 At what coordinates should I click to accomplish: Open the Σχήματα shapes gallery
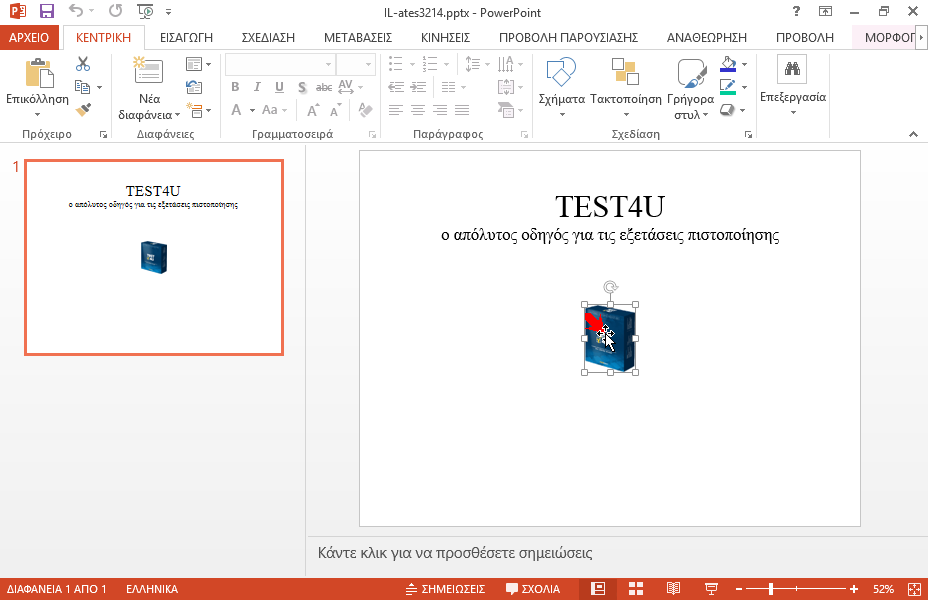pos(562,87)
